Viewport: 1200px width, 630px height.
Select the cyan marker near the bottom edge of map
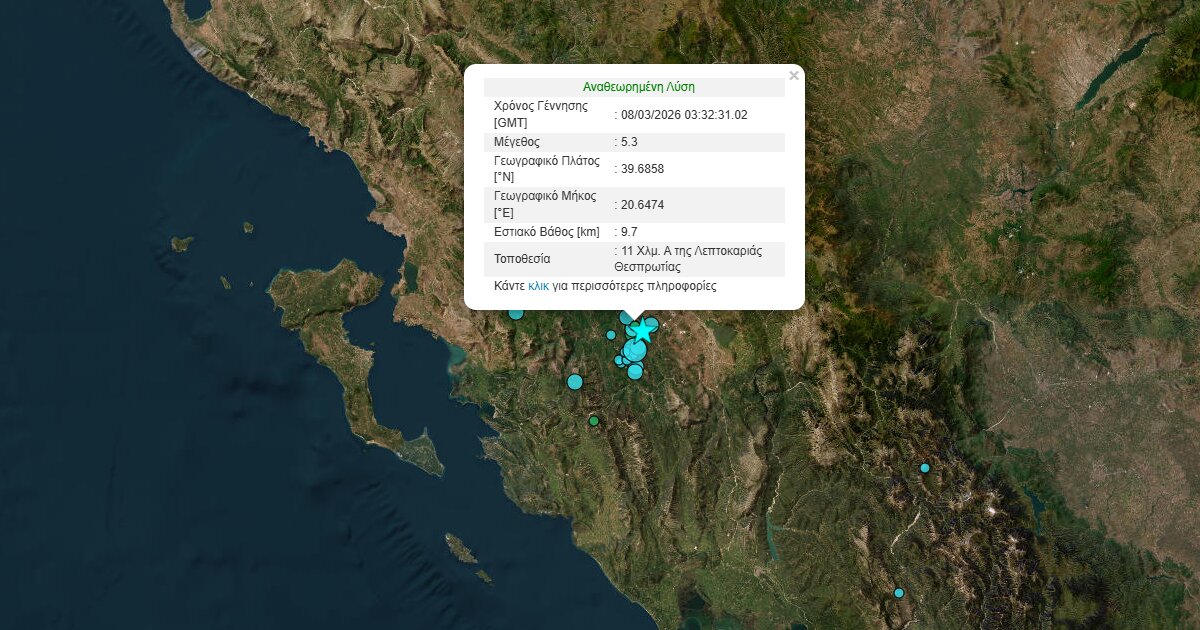[899, 593]
